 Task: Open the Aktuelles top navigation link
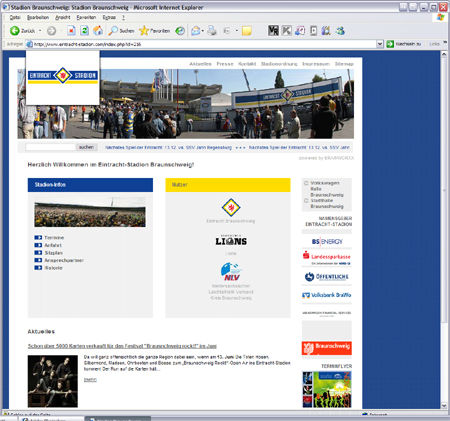[200, 64]
